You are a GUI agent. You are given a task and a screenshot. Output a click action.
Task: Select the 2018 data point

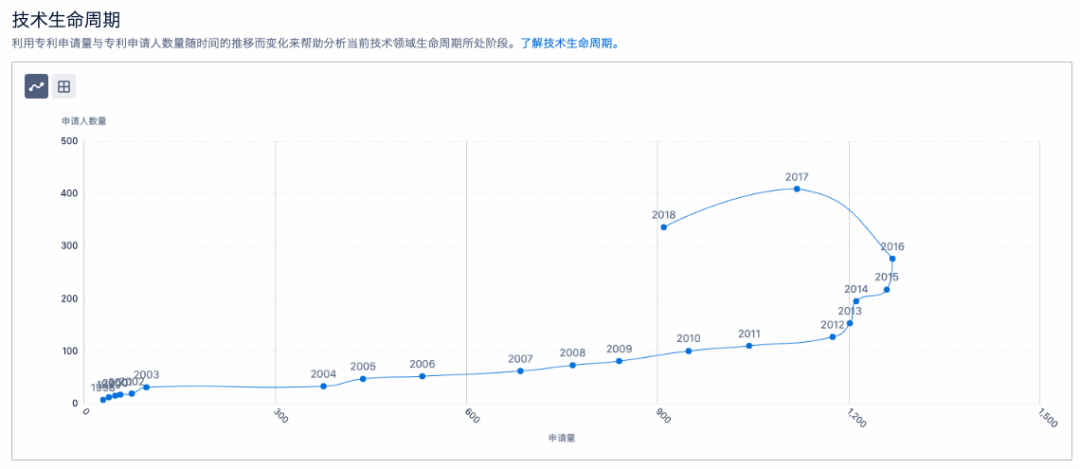tap(664, 227)
